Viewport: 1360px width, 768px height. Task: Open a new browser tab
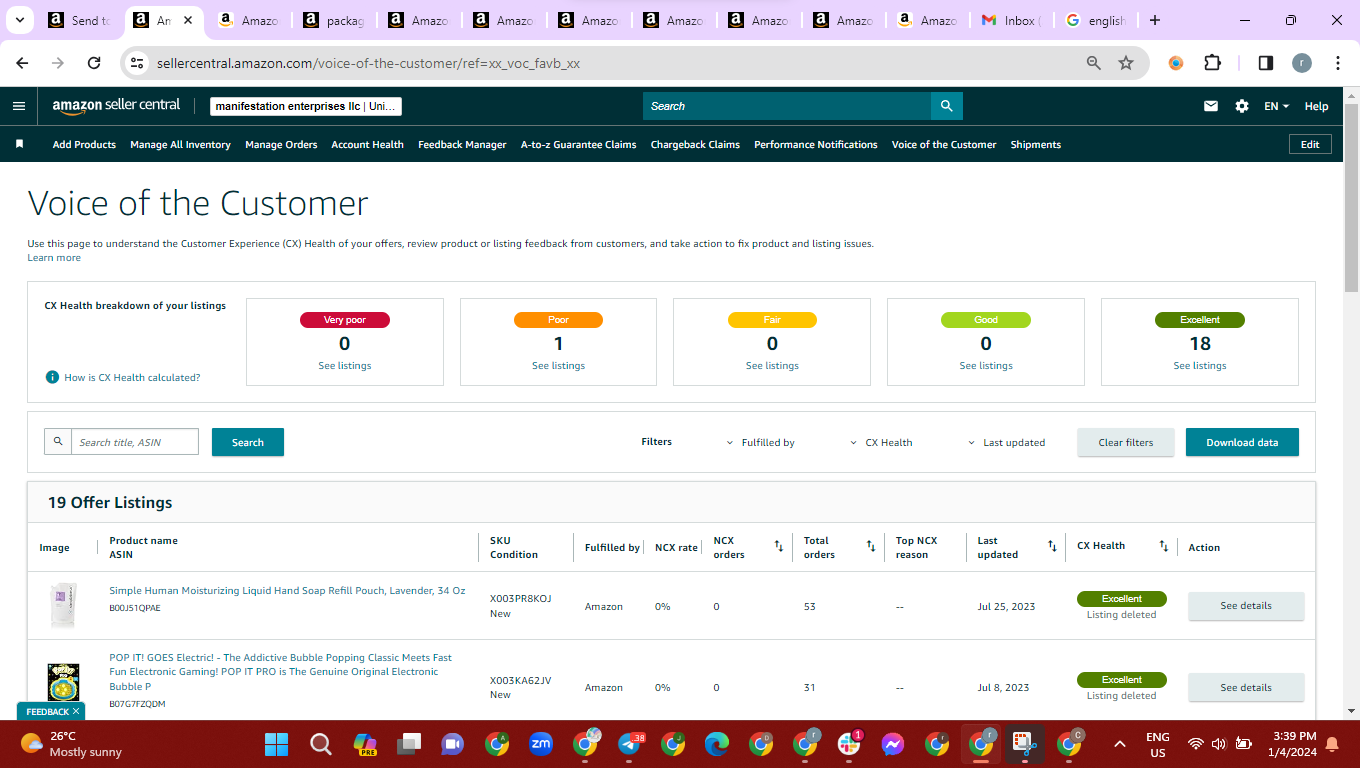(1155, 20)
